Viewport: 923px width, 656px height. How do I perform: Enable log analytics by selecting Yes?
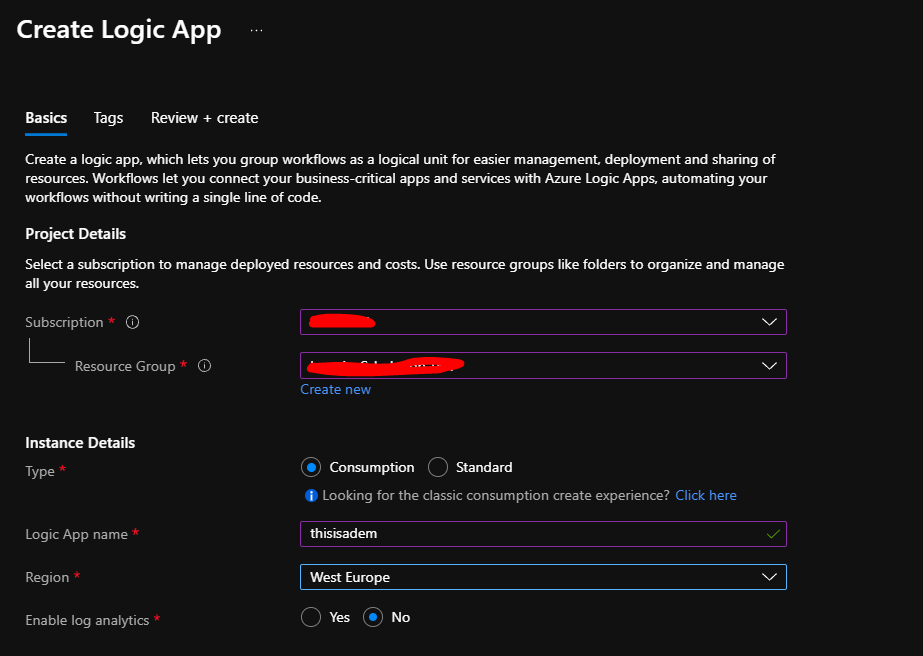311,617
